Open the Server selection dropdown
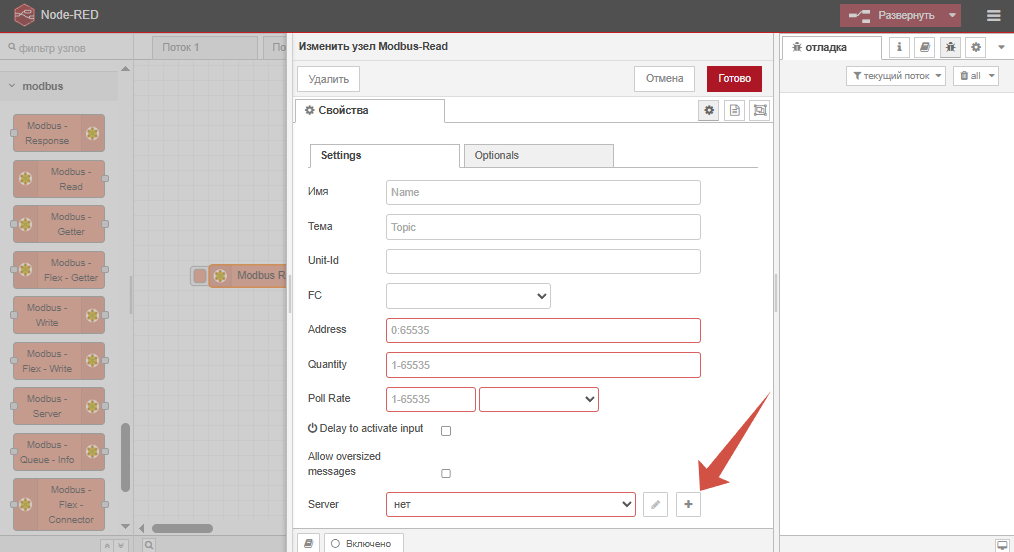Image resolution: width=1014 pixels, height=552 pixels. 511,504
